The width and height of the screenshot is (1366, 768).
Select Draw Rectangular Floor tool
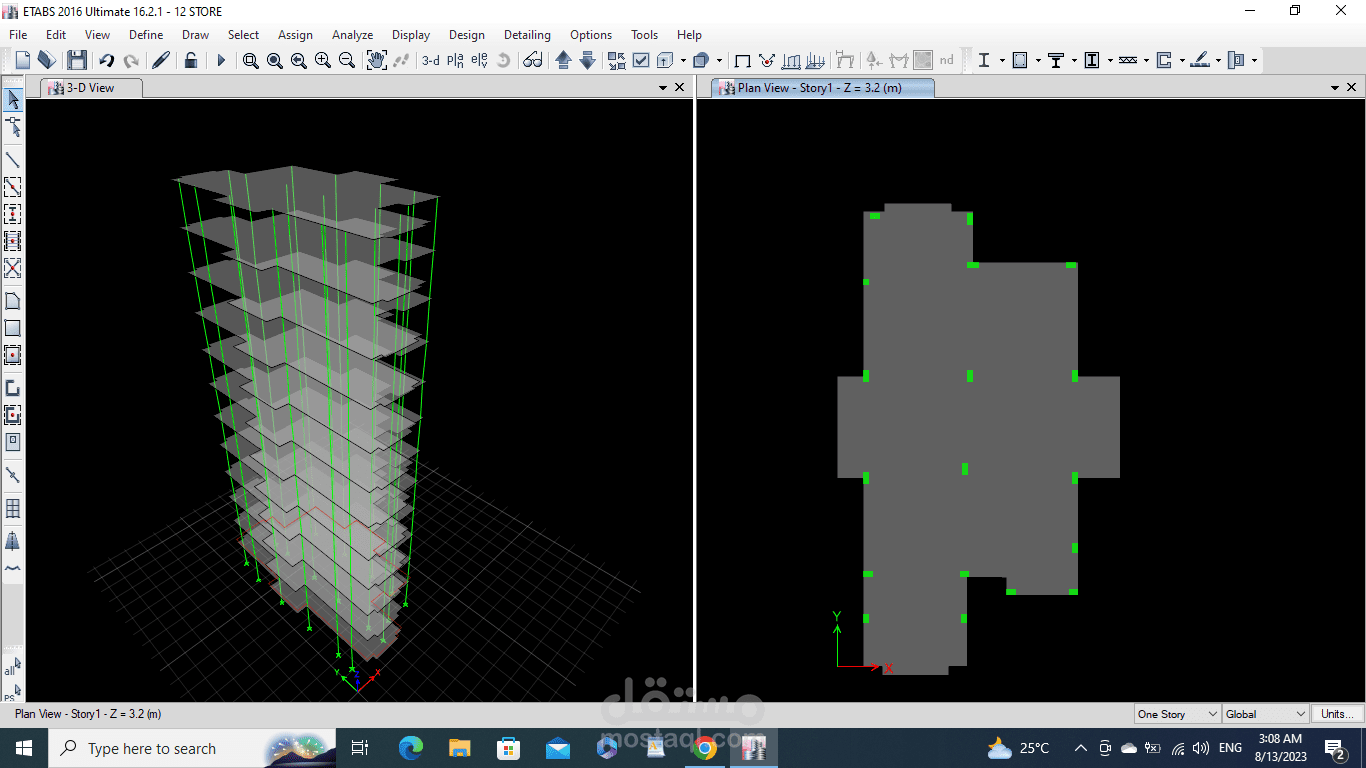coord(13,328)
